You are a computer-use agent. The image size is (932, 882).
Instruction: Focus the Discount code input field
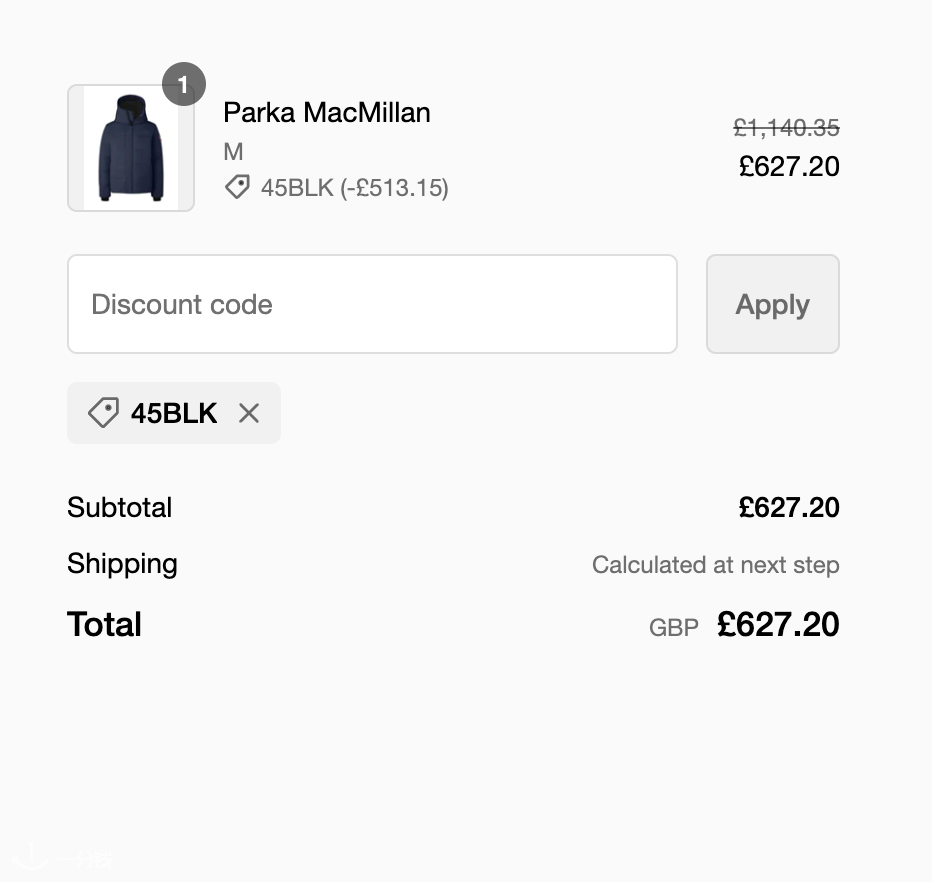pyautogui.click(x=372, y=304)
